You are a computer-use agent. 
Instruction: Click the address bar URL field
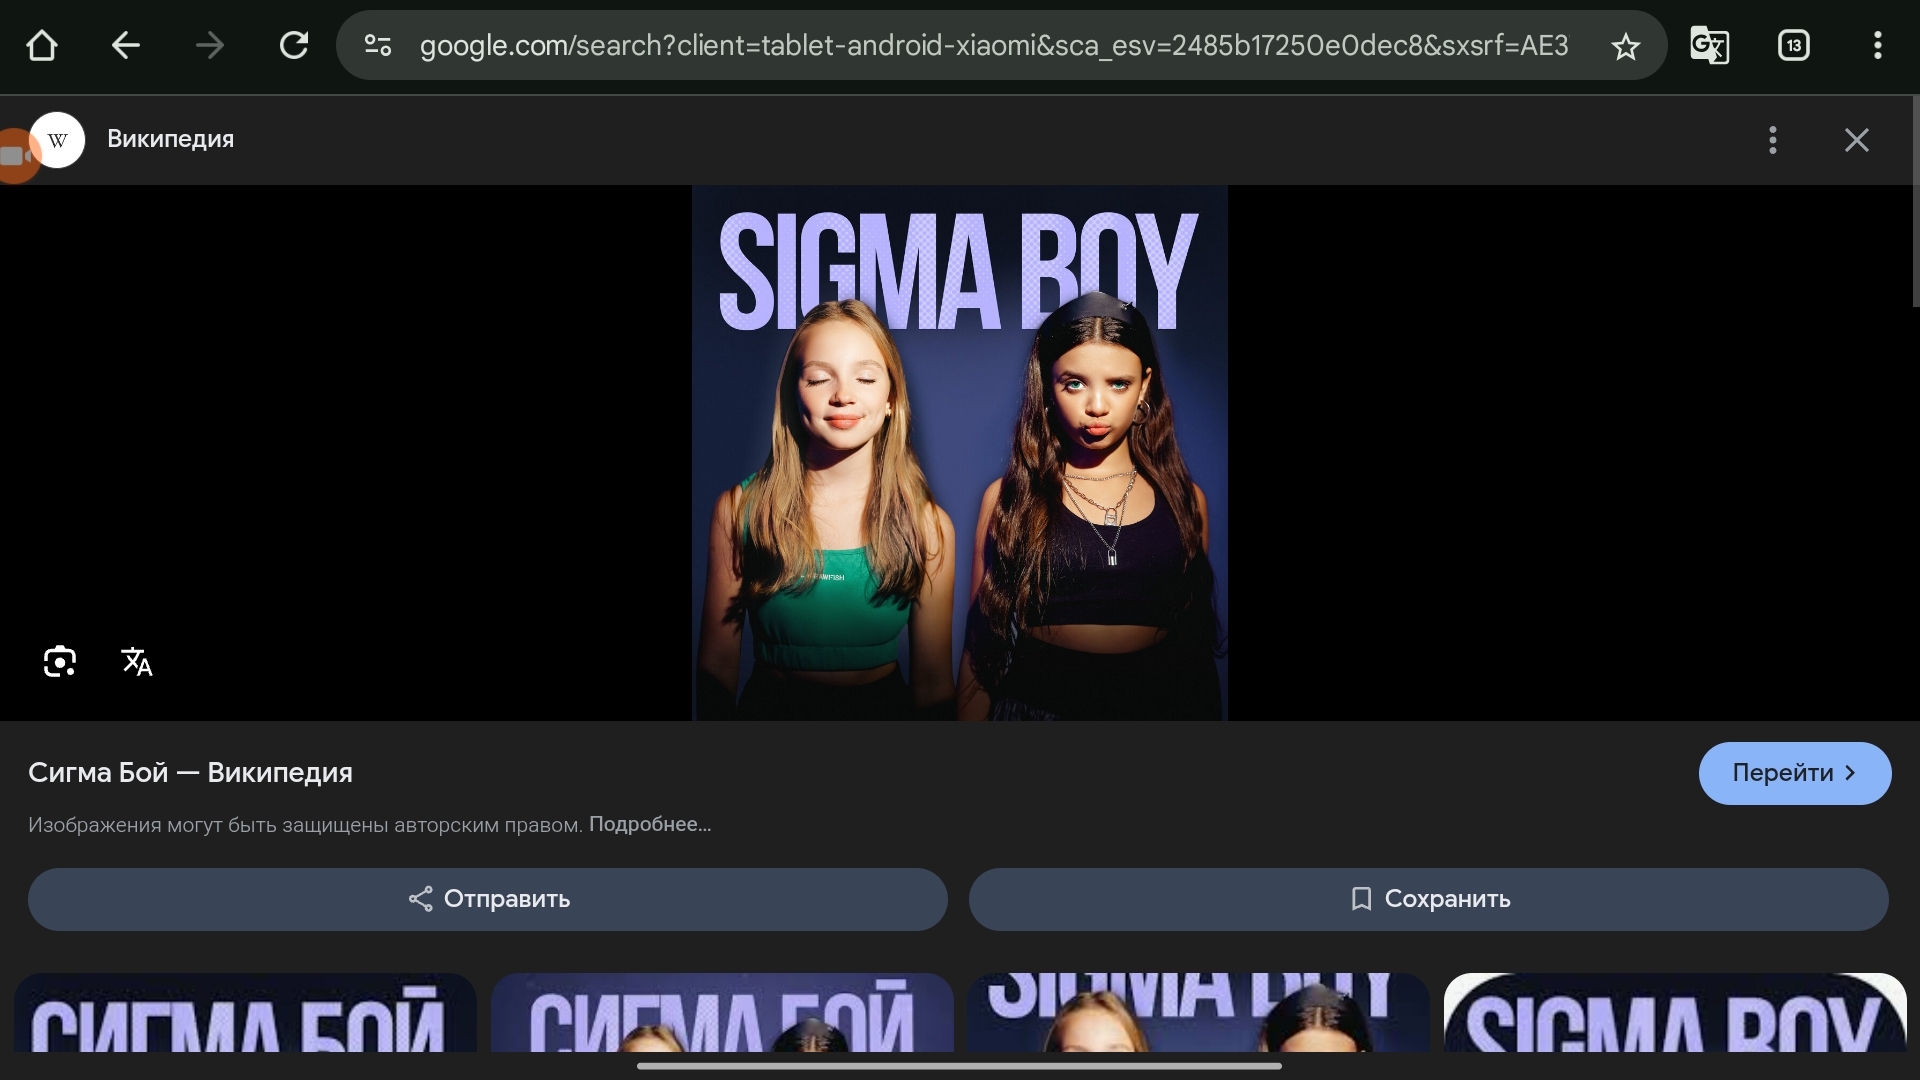tap(992, 46)
